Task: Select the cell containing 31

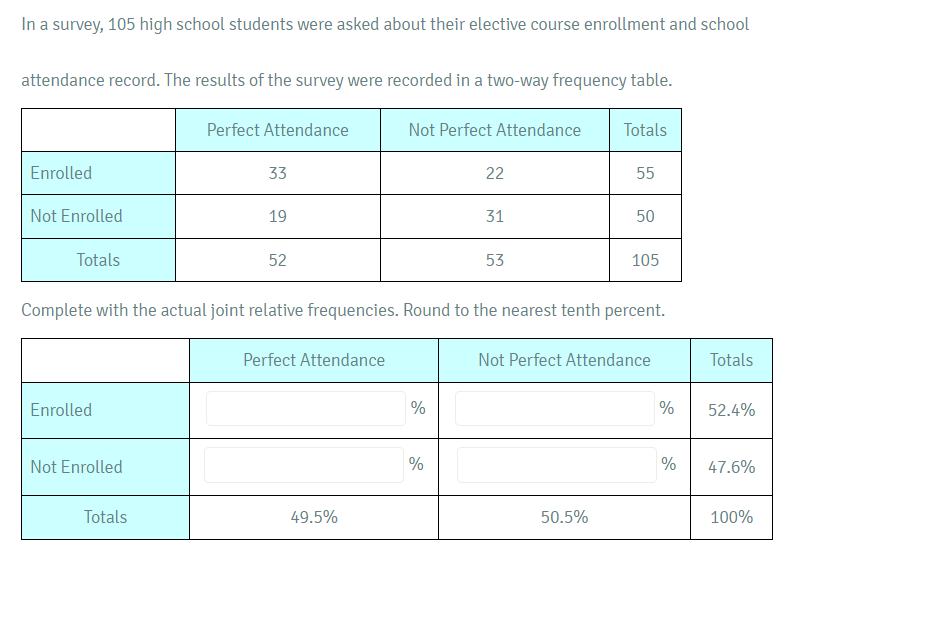Action: [494, 216]
